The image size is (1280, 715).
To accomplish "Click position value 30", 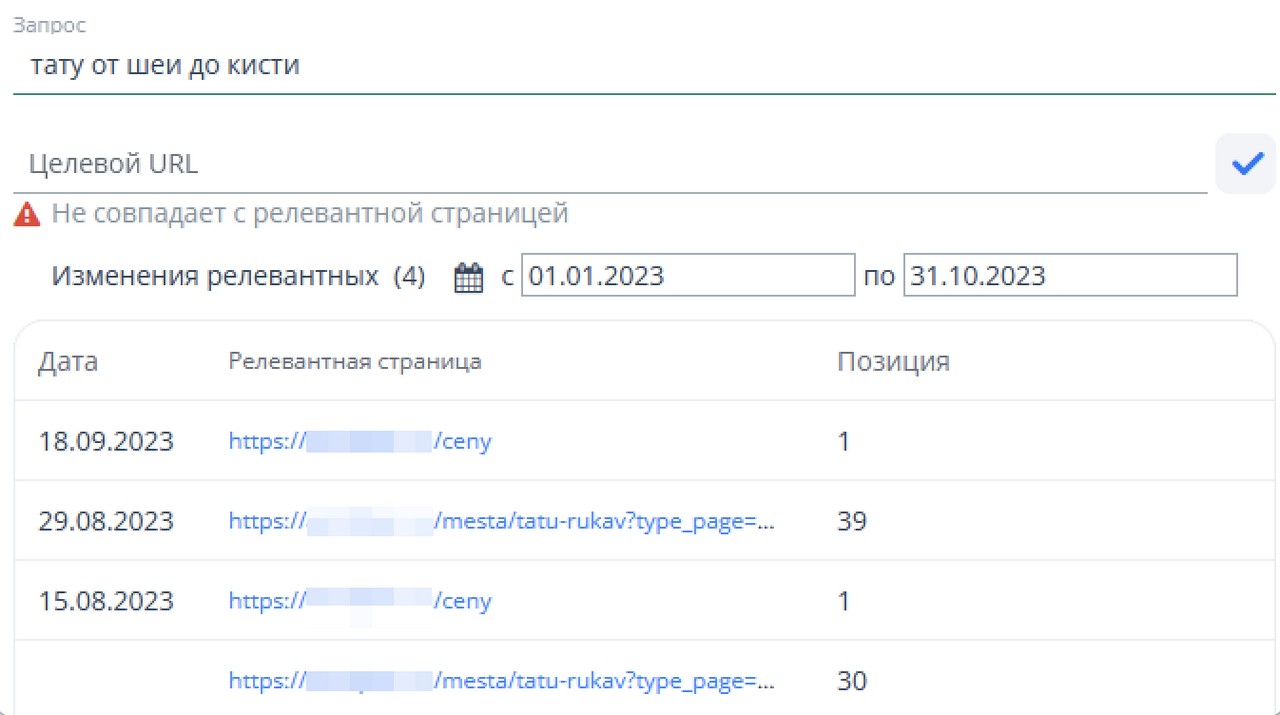I will click(x=852, y=681).
